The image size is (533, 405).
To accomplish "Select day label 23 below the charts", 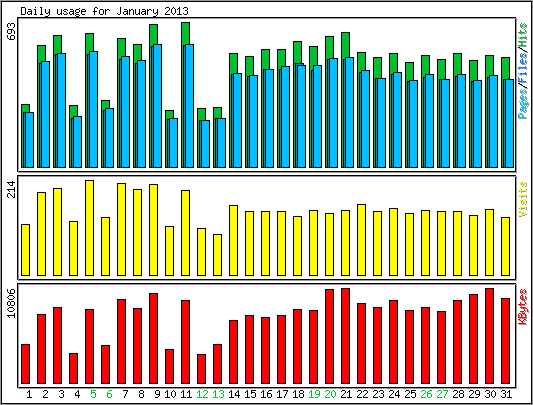I will pyautogui.click(x=378, y=394).
